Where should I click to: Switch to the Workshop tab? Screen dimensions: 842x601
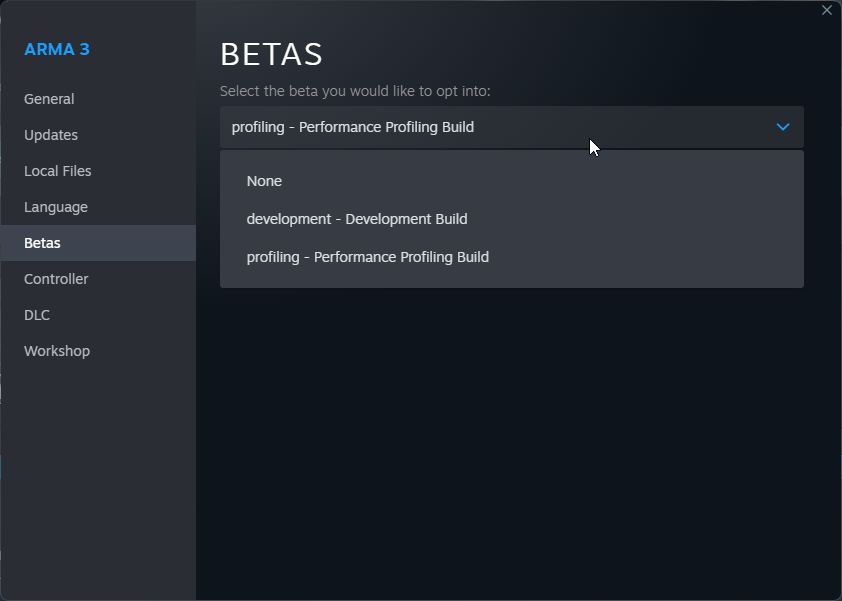[x=98, y=351]
